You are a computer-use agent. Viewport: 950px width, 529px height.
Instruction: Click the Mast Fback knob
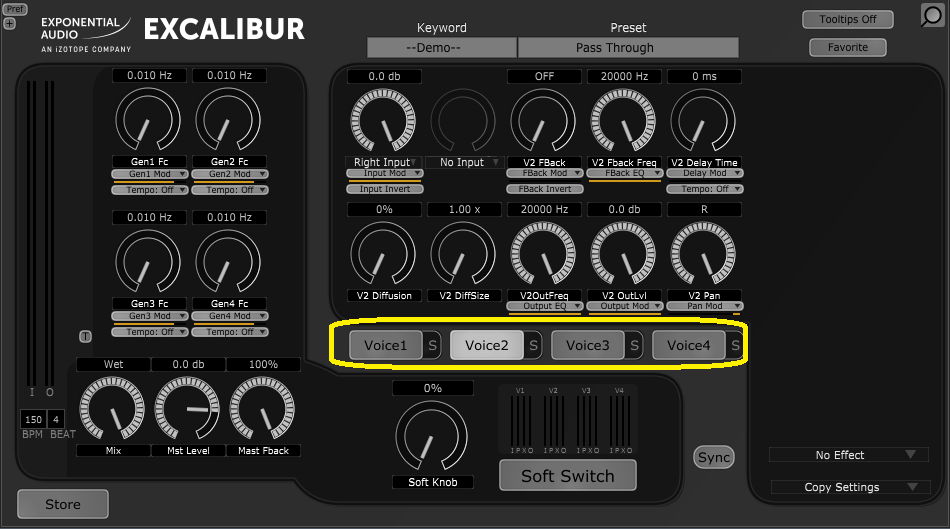point(262,409)
